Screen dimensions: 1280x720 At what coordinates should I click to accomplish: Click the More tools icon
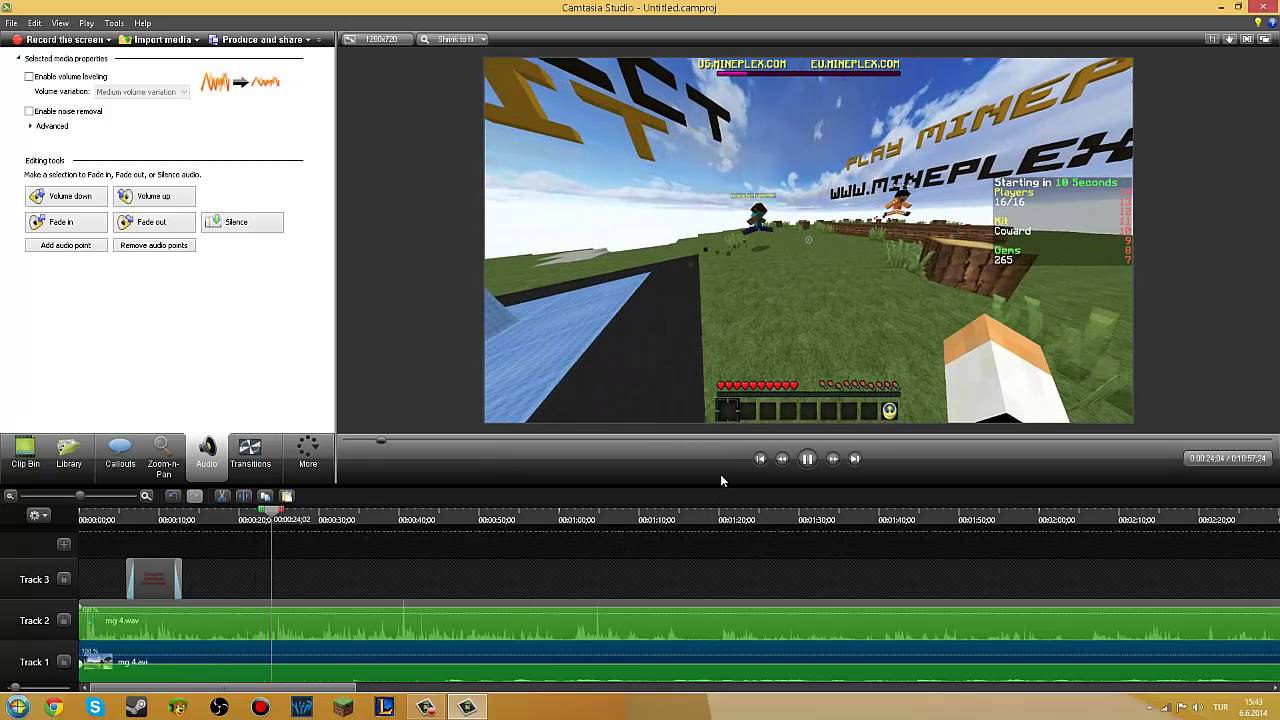pyautogui.click(x=308, y=447)
